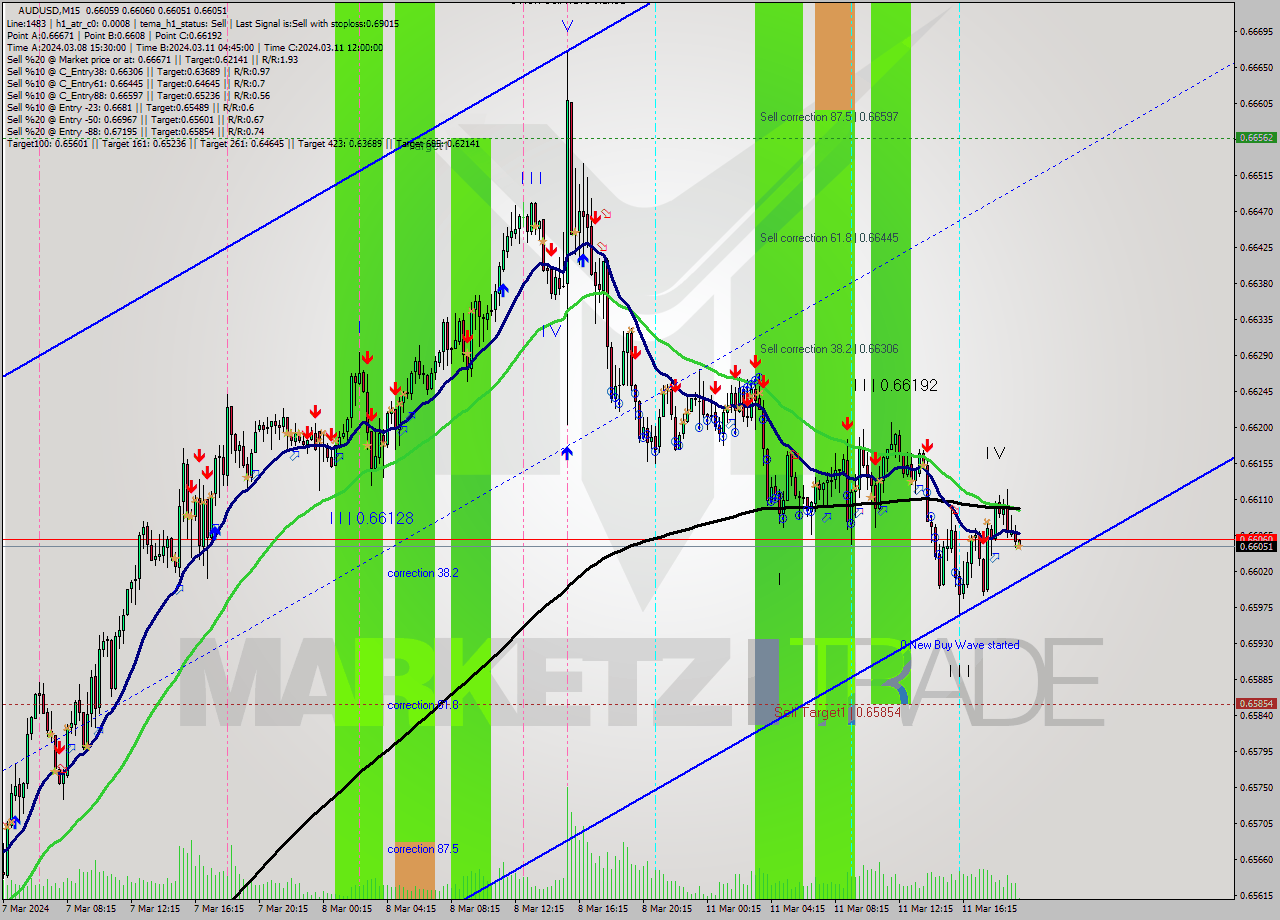Click the 'I I I 0.66128' wave label
The height and width of the screenshot is (920, 1280).
click(x=371, y=518)
